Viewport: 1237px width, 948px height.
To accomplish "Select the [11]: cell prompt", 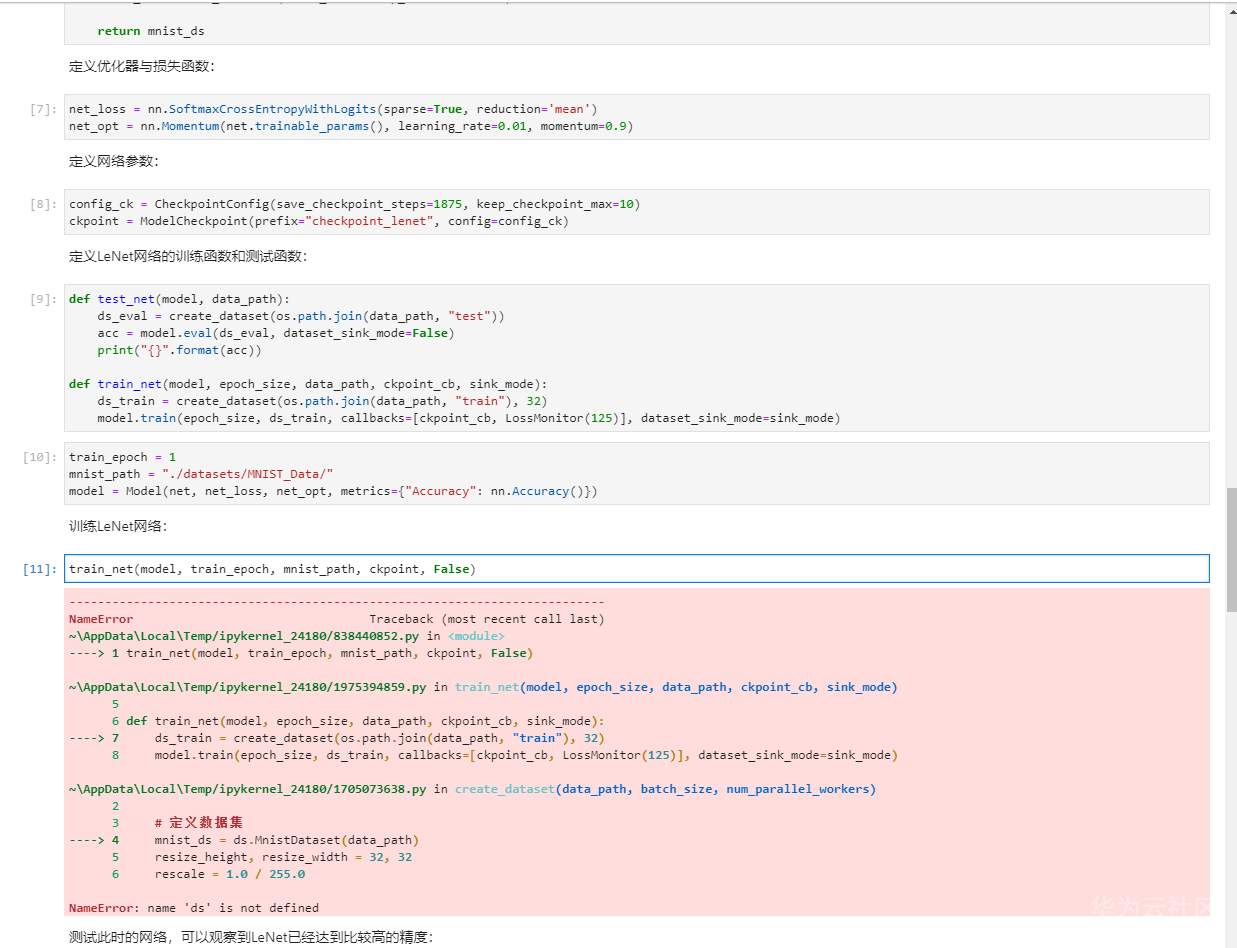I will pyautogui.click(x=41, y=569).
